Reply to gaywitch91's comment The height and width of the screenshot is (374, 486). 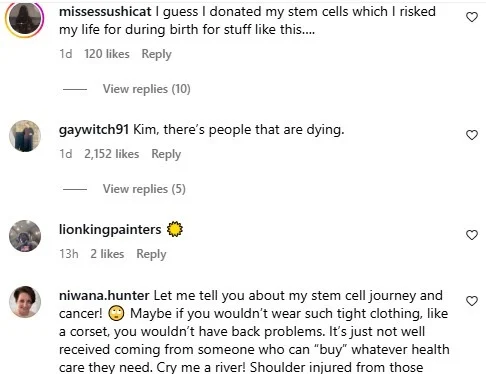166,154
